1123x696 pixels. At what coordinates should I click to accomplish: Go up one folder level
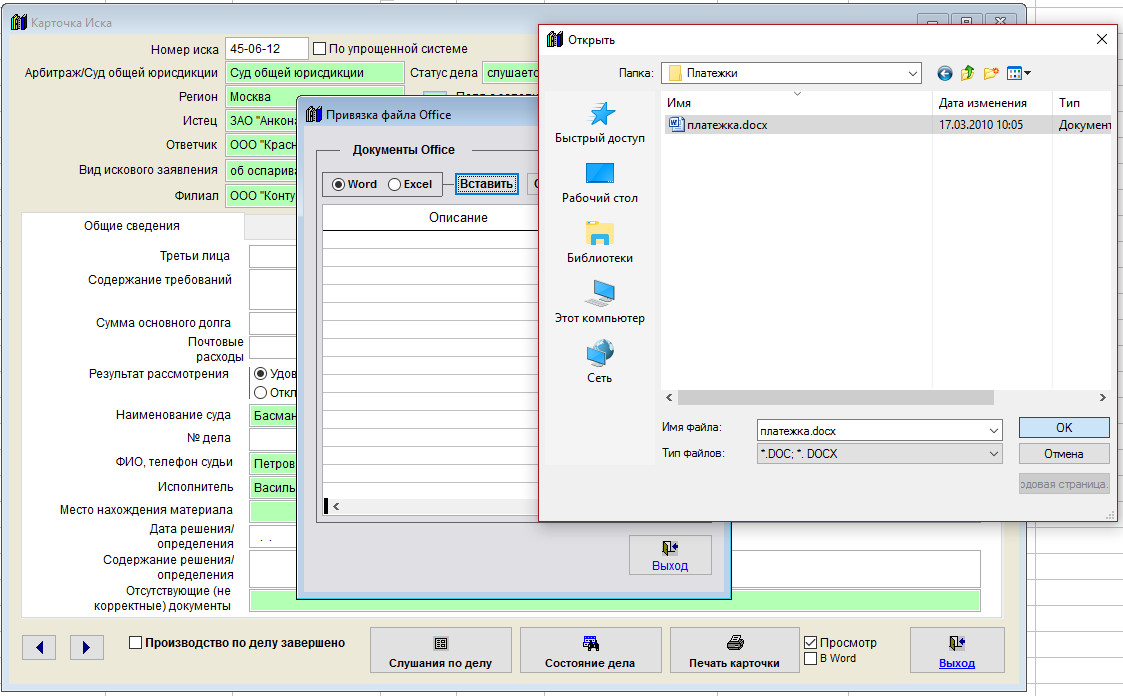pos(967,73)
